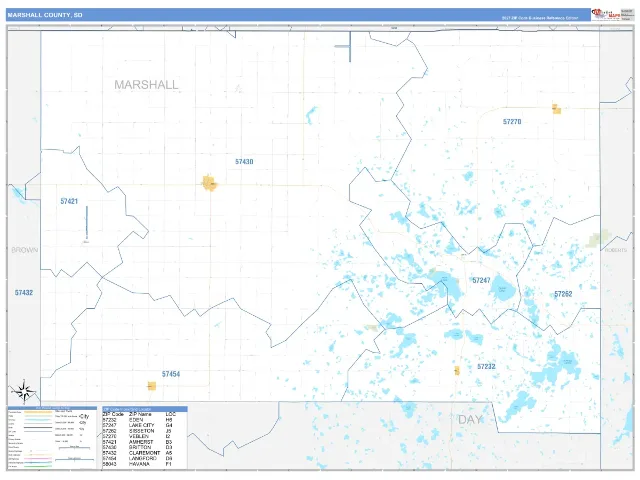Click the 'ROBERTS' neighboring county label

pos(616,250)
